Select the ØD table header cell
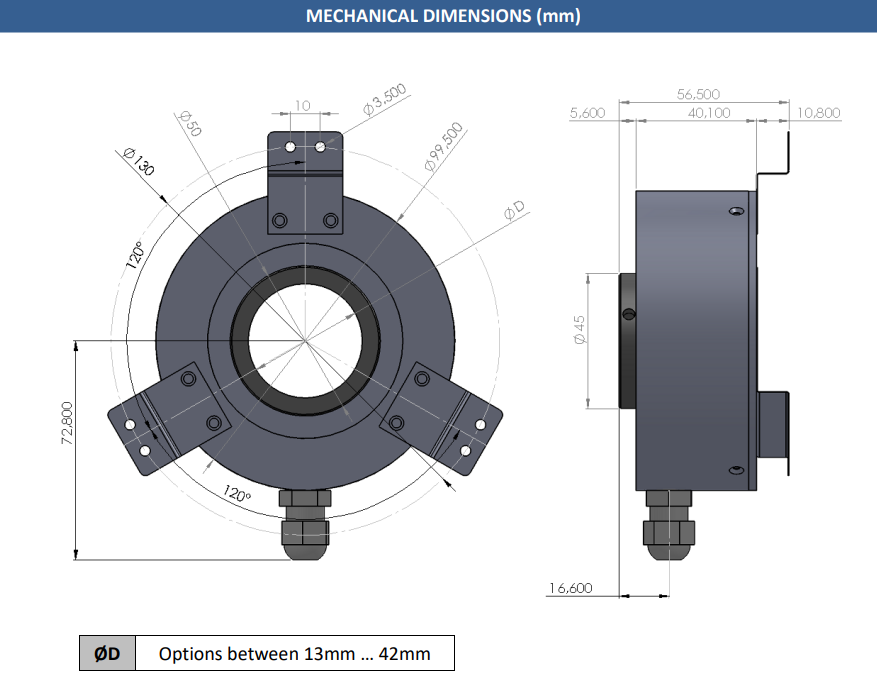This screenshot has height=682, width=877. click(x=107, y=653)
